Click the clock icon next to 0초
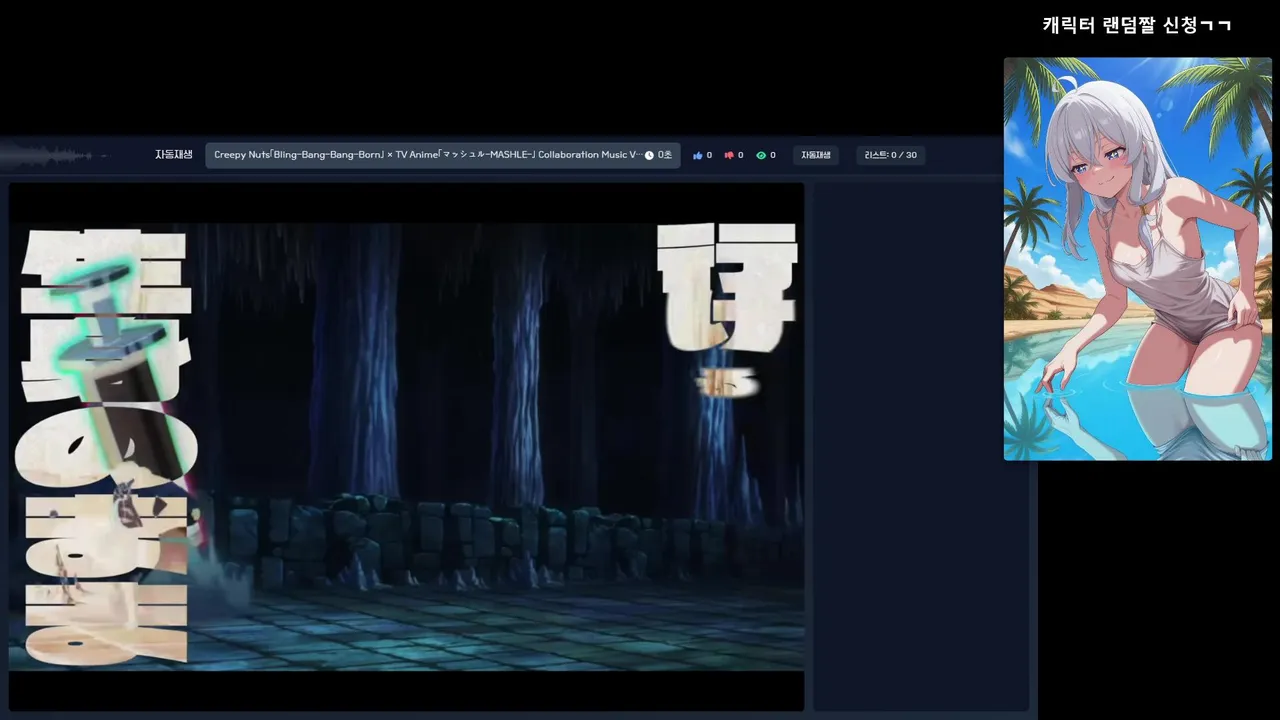The height and width of the screenshot is (720, 1280). click(x=649, y=155)
